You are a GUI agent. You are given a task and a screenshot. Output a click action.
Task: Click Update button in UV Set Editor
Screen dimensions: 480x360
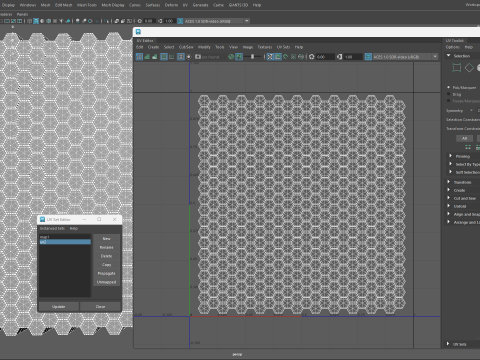pyautogui.click(x=59, y=306)
